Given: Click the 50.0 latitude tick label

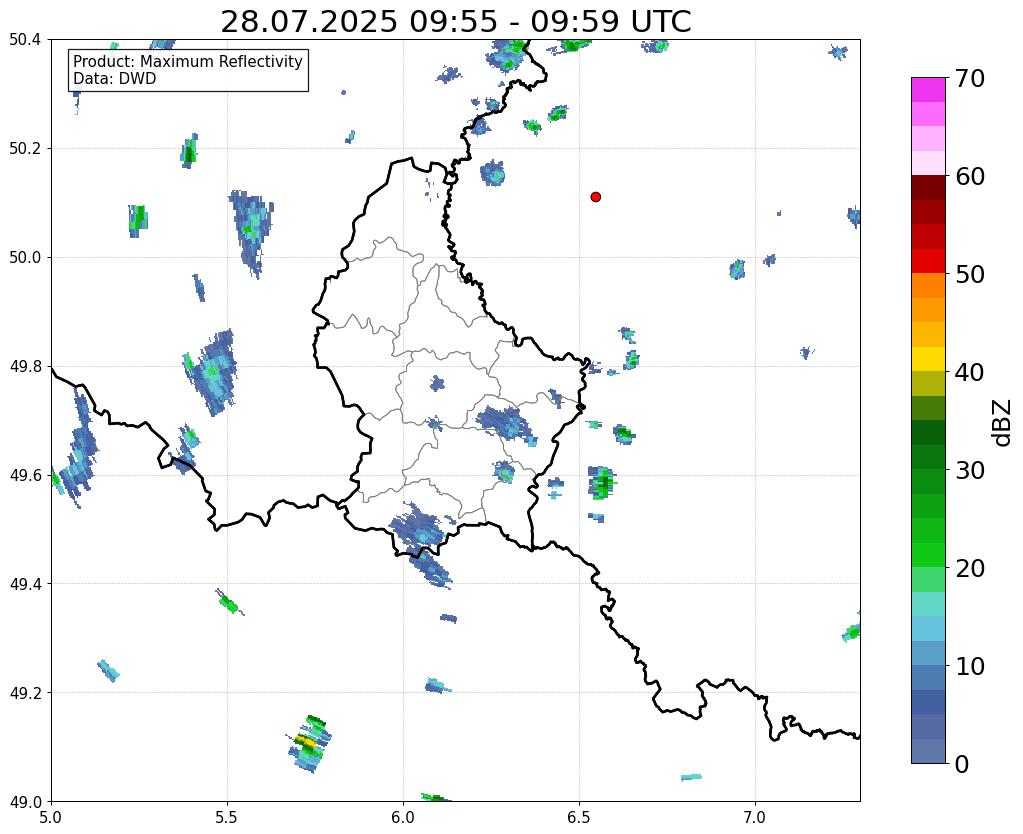Looking at the screenshot, I should (25, 257).
